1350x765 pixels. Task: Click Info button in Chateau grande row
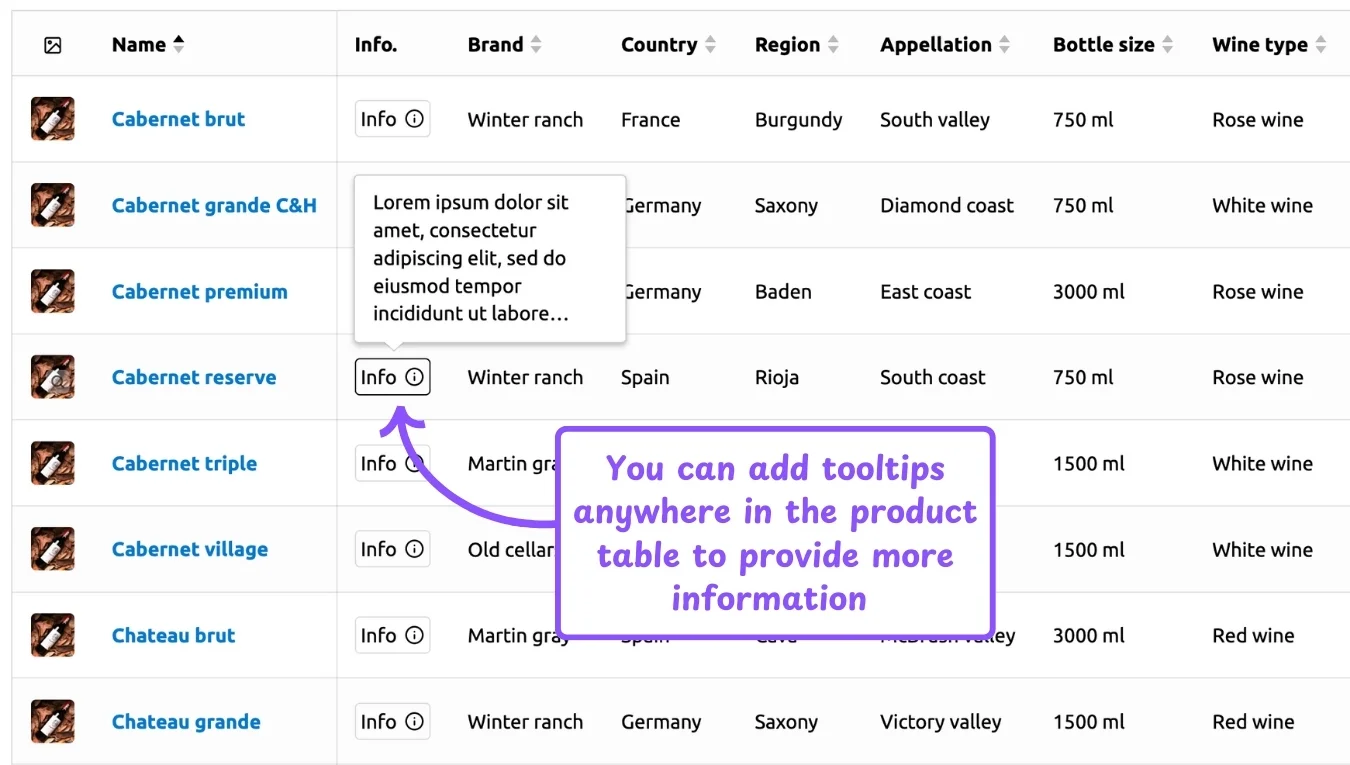click(392, 721)
